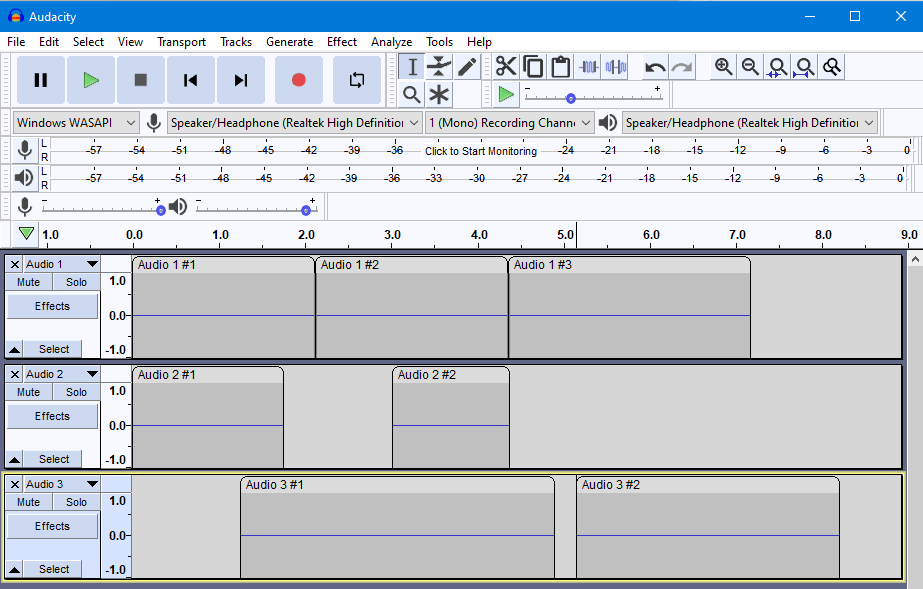Viewport: 923px width, 589px height.
Task: Open Effects for Audio 3 track
Action: pyautogui.click(x=52, y=527)
